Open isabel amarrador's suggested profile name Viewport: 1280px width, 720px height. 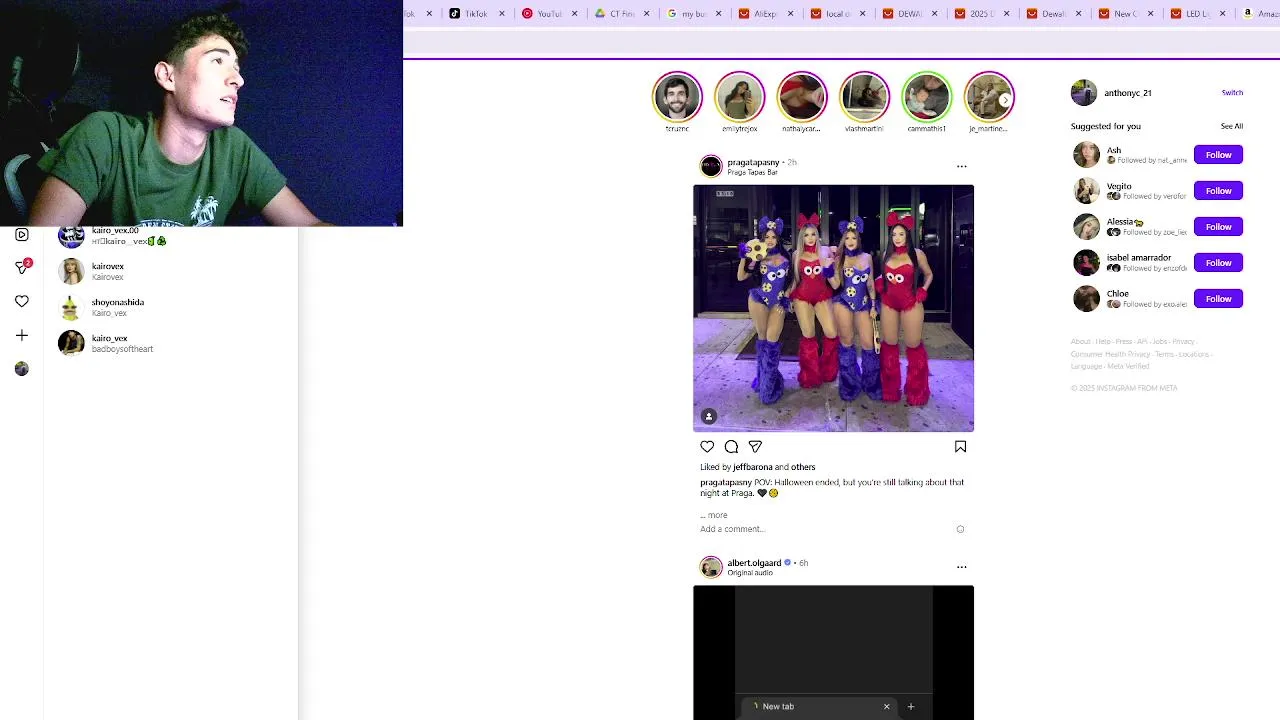pos(1139,258)
